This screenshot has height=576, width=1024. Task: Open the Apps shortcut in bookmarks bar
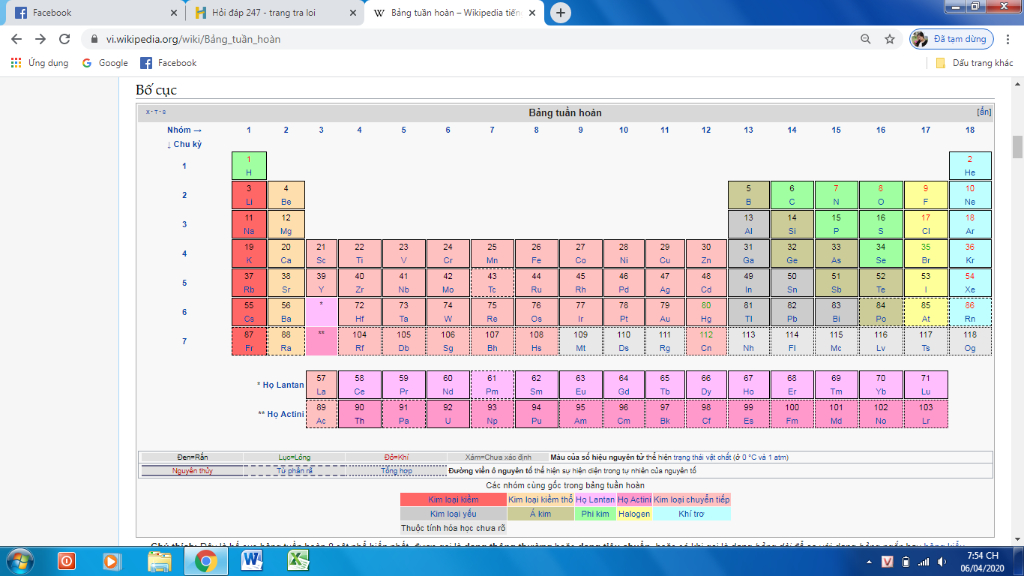(x=40, y=63)
